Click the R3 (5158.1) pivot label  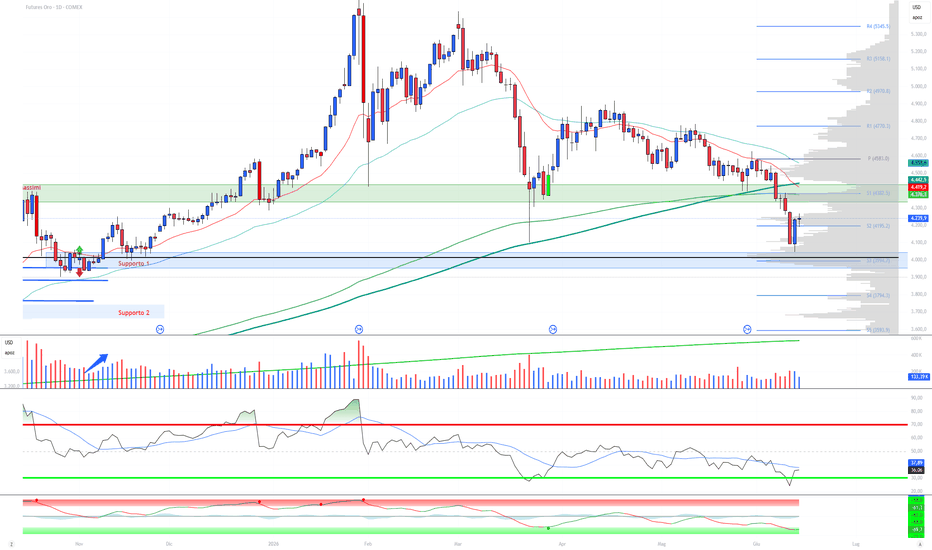(x=877, y=59)
